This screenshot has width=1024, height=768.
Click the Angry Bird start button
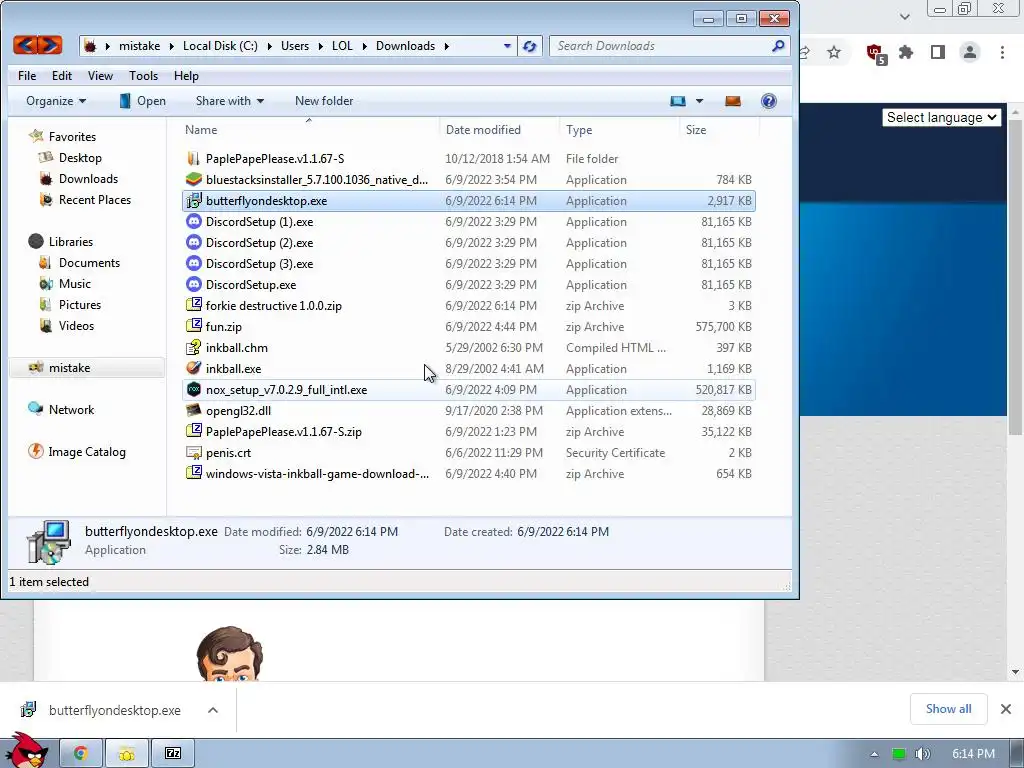(x=26, y=750)
